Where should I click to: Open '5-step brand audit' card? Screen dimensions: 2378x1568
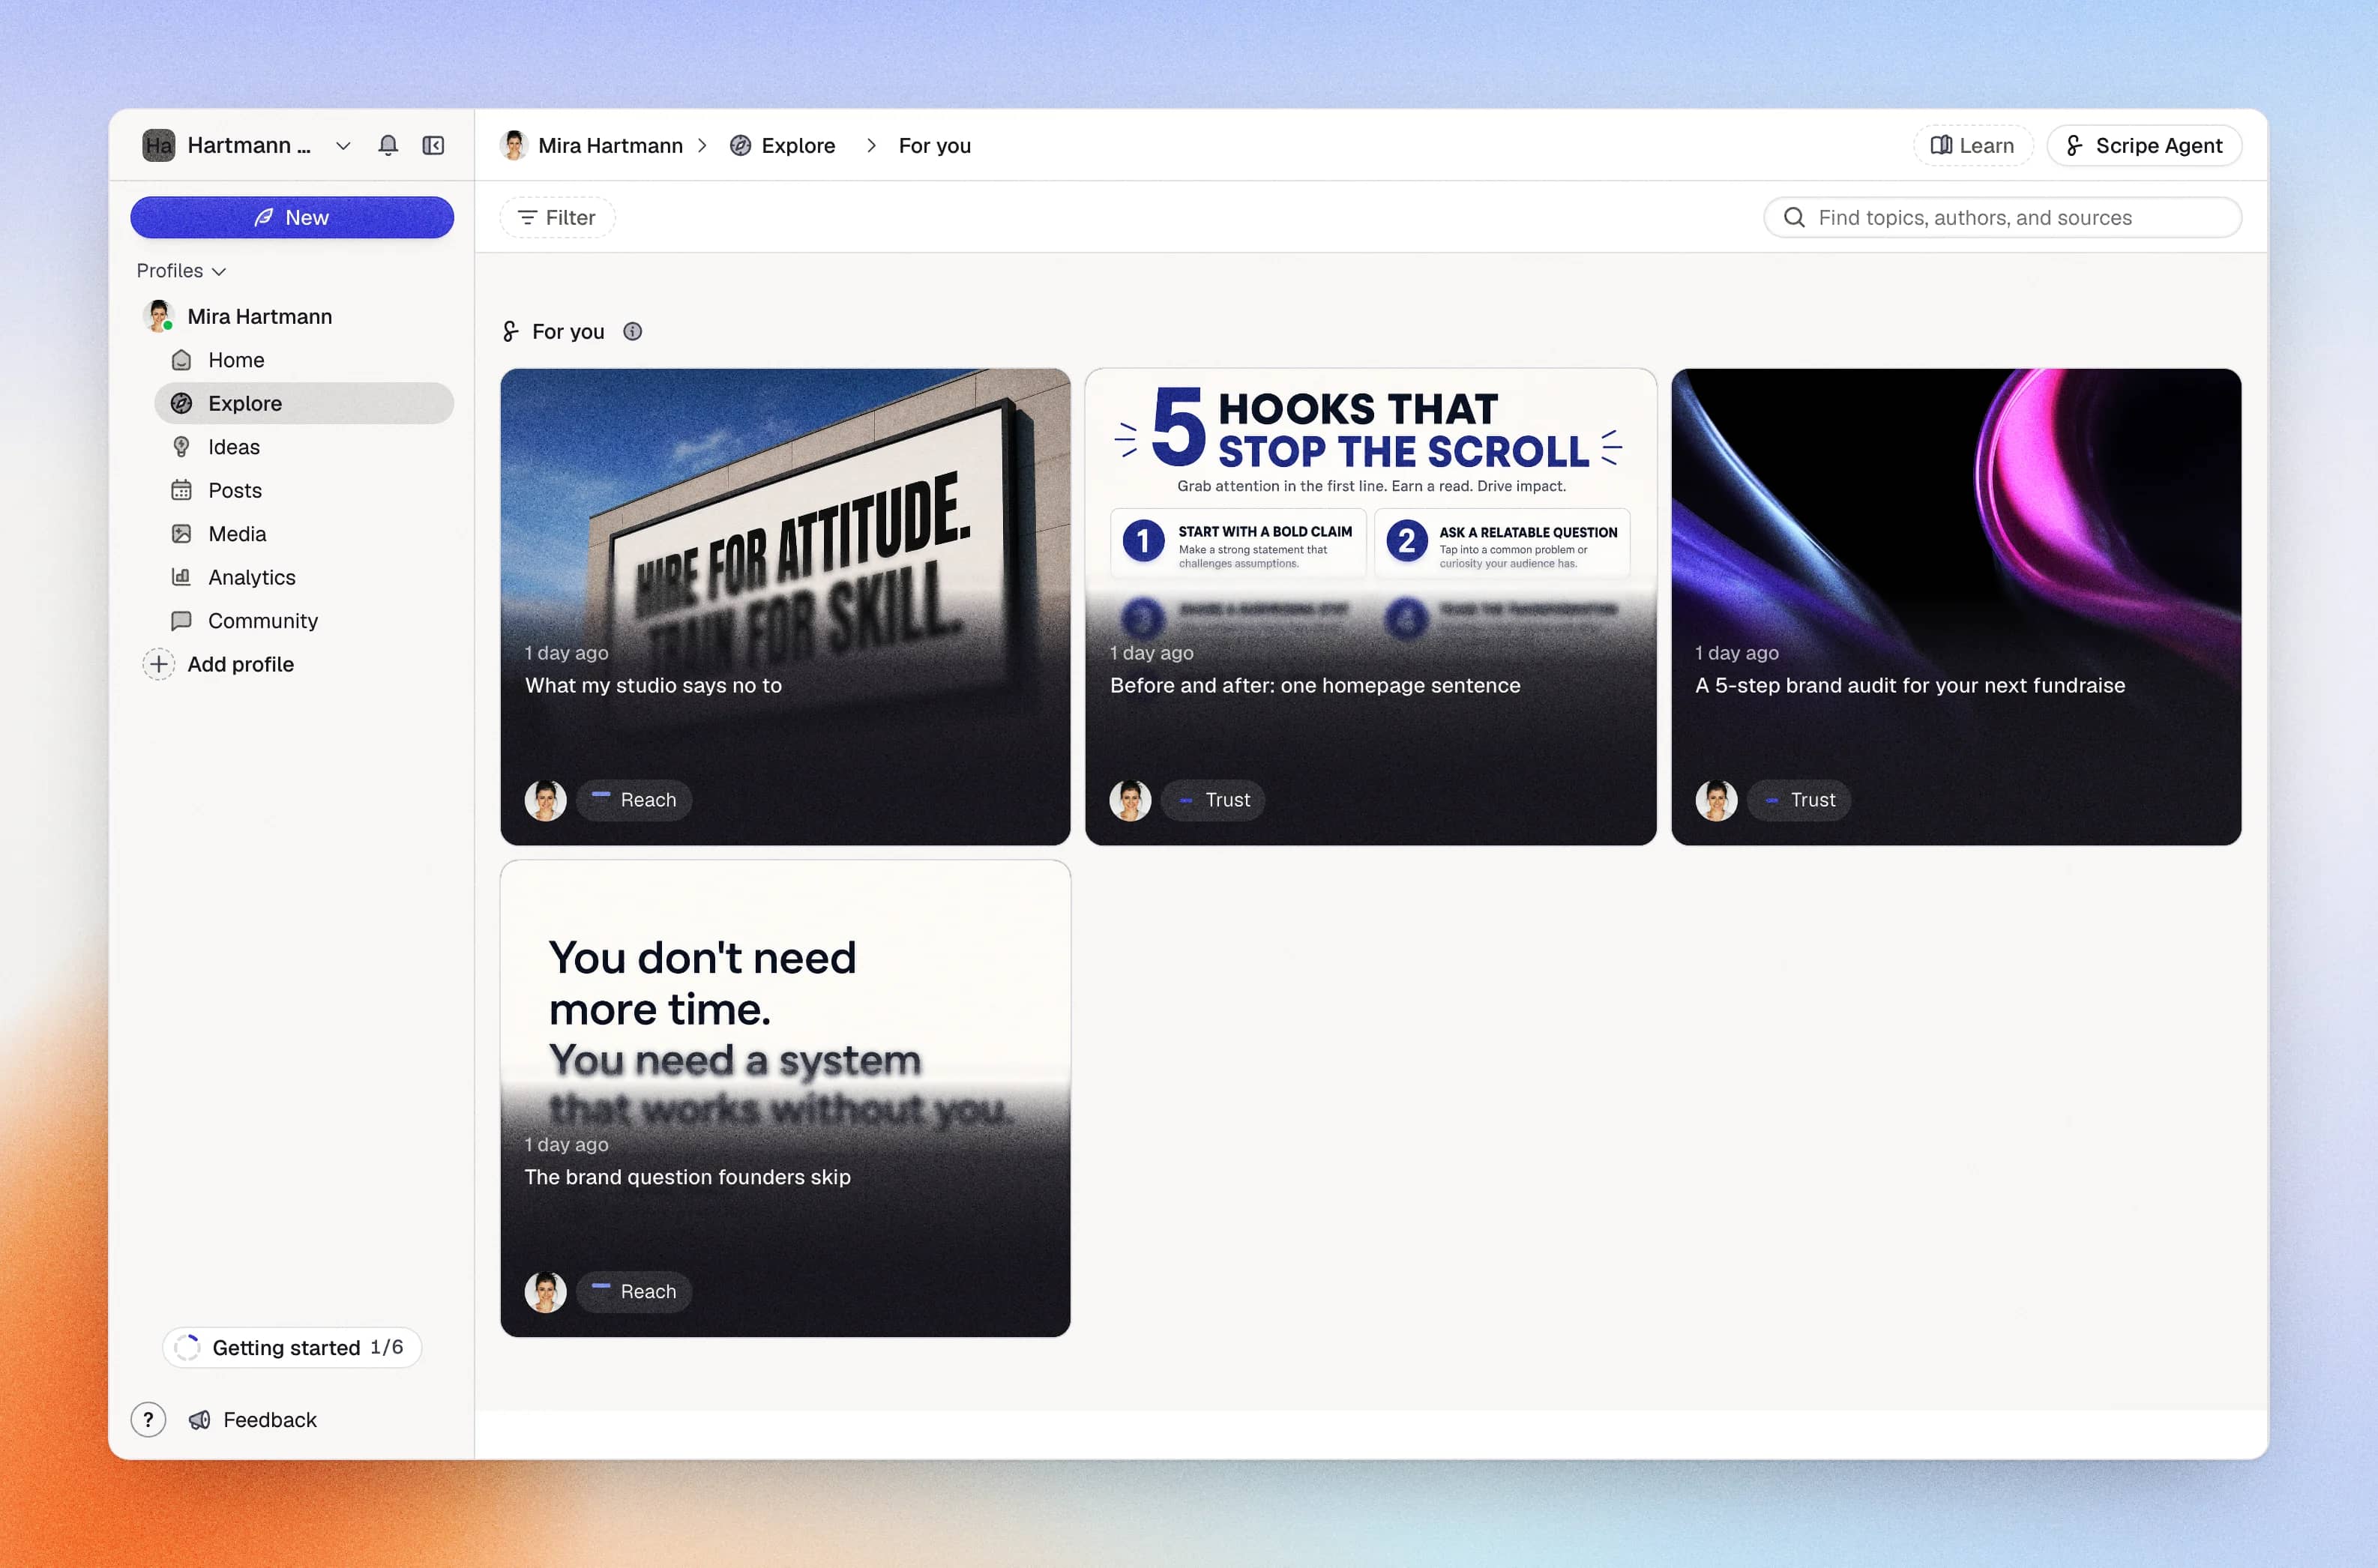(1956, 607)
